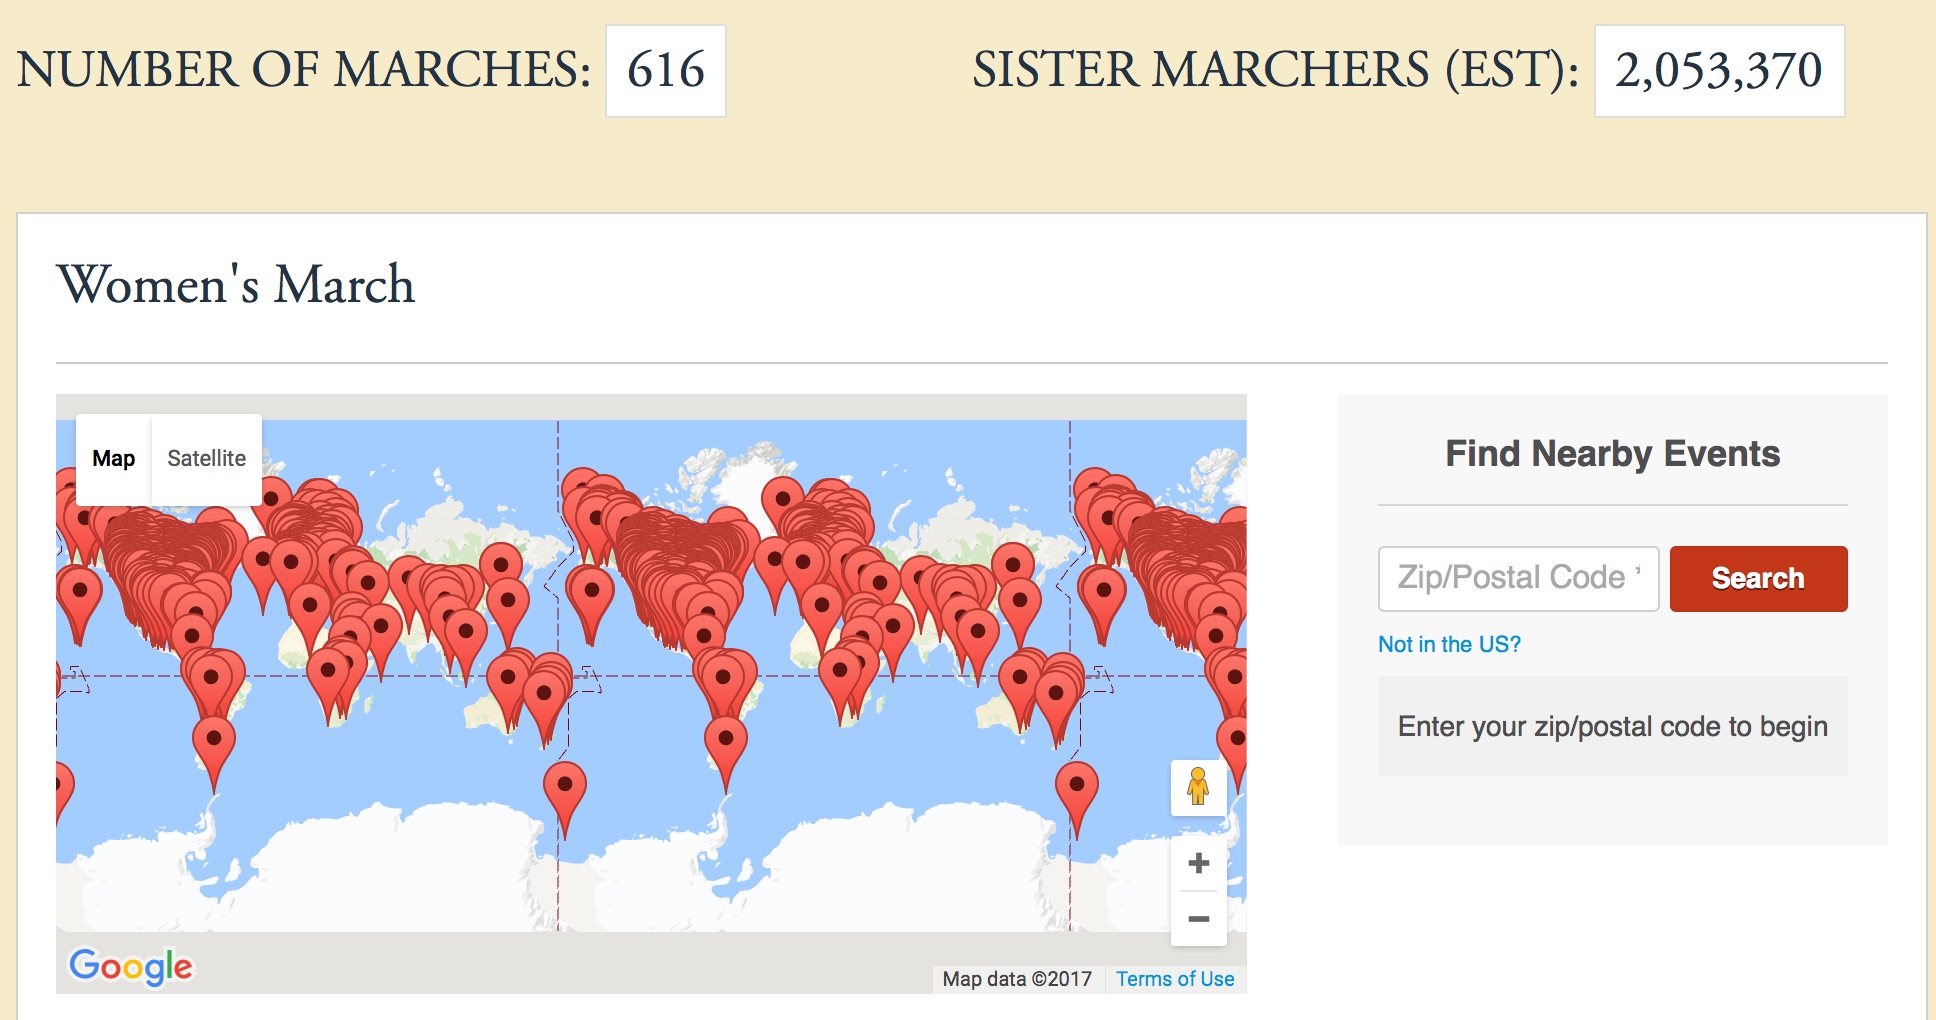Click the Google logo on the map
The height and width of the screenshot is (1020, 1936).
click(131, 966)
